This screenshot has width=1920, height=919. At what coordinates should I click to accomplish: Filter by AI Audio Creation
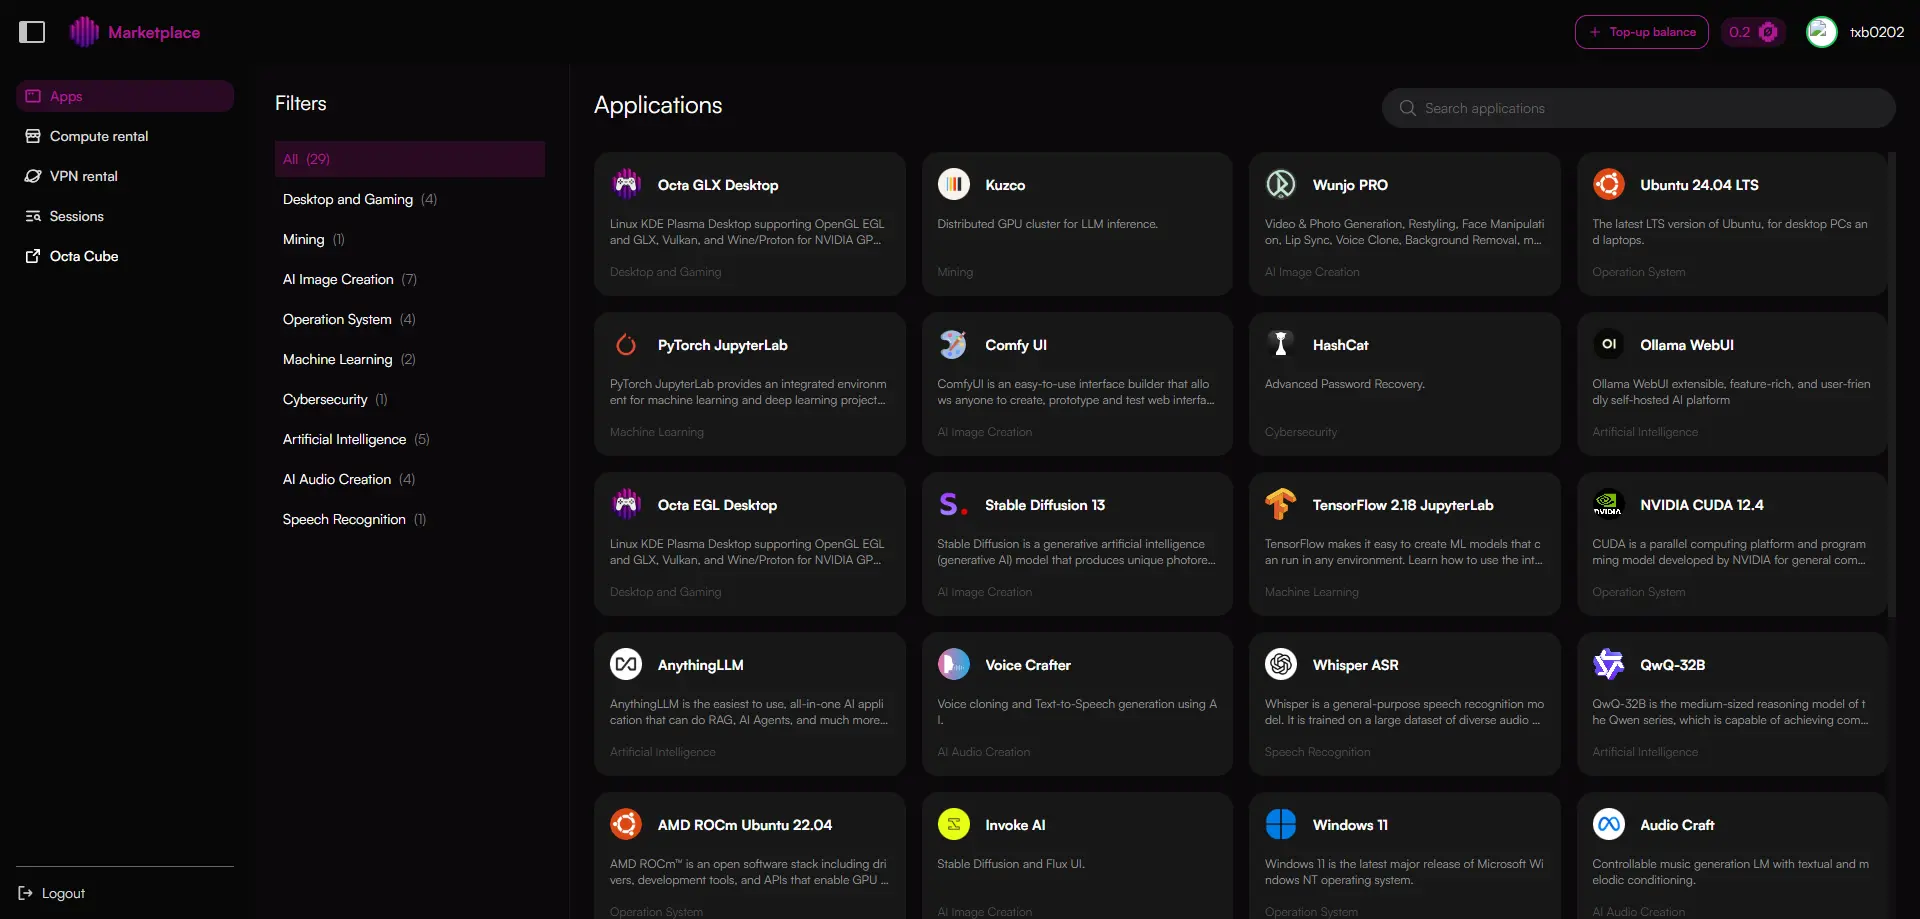click(410, 479)
